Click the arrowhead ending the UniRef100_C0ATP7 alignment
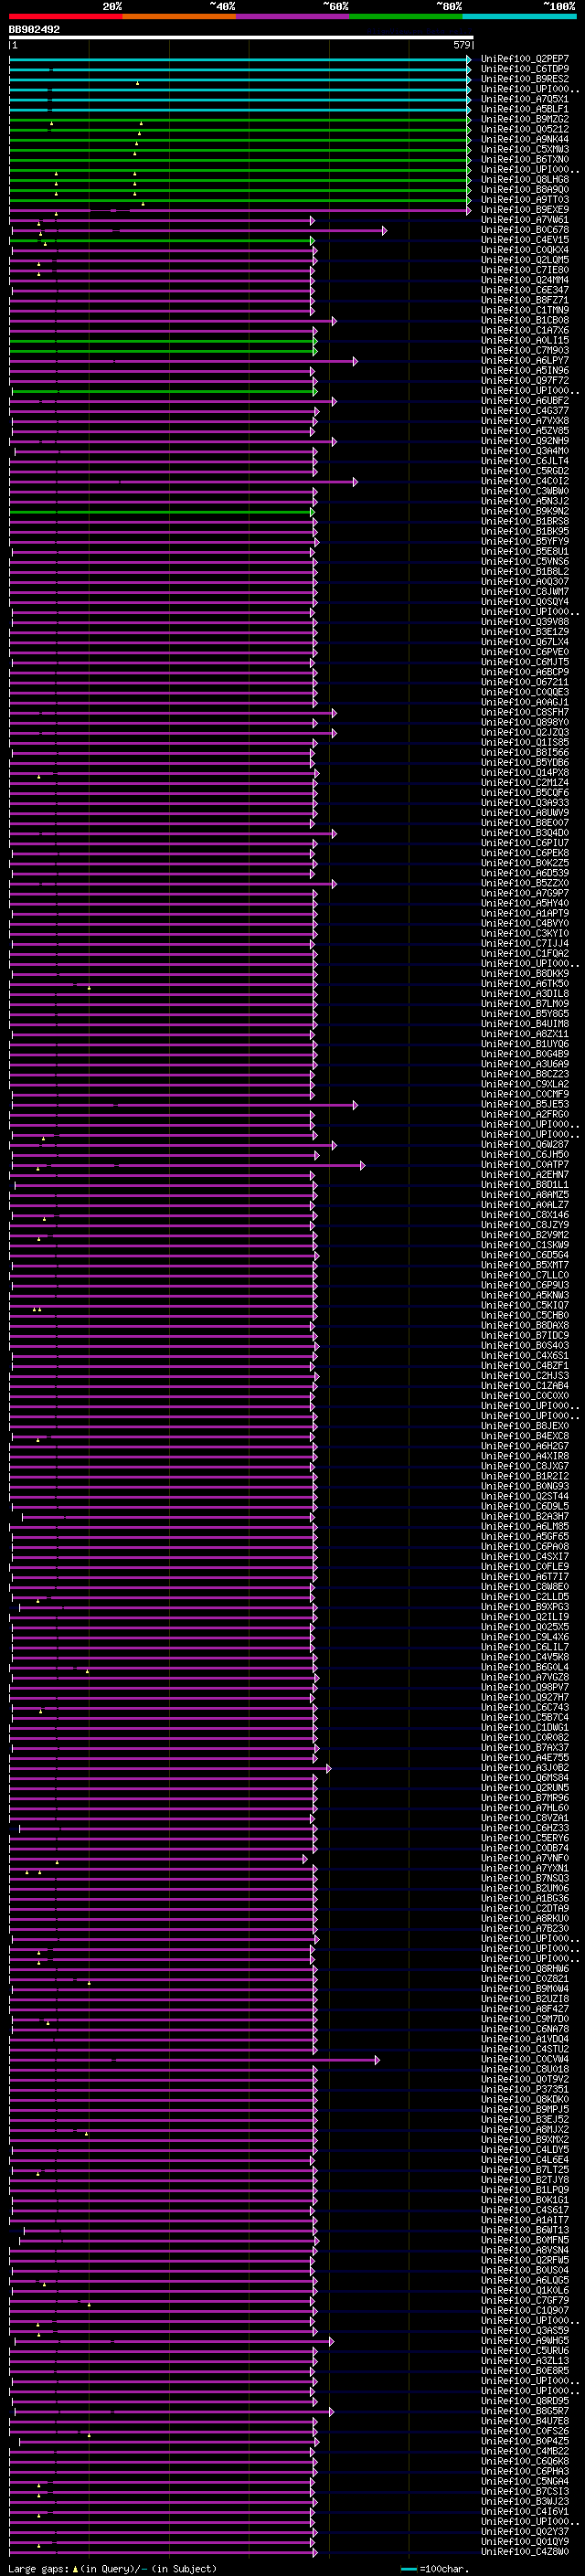 362,1165
